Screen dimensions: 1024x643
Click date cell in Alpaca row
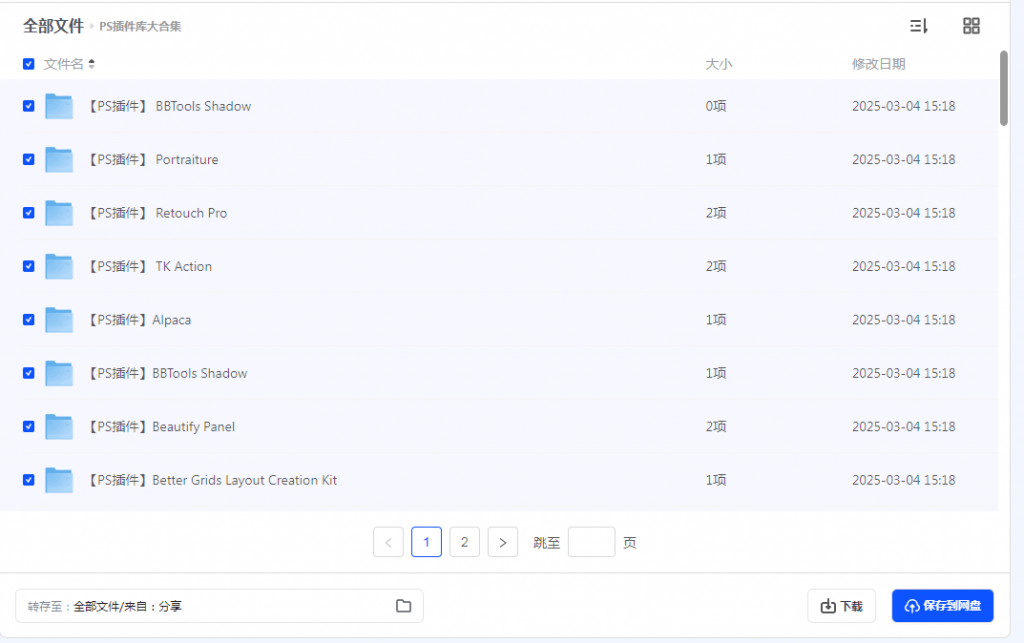pyautogui.click(x=904, y=320)
